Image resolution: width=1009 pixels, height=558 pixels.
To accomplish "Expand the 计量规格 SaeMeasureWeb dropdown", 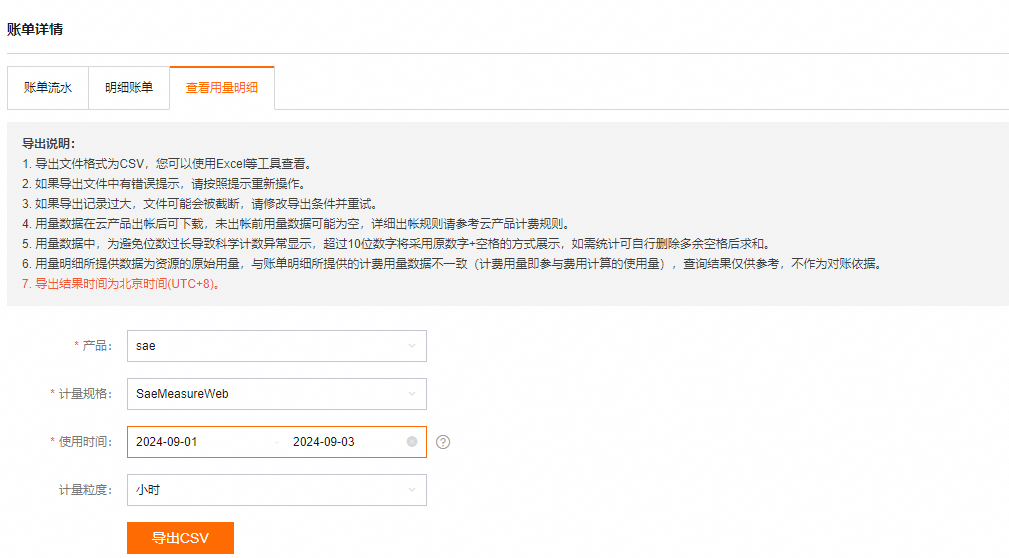I will 277,394.
